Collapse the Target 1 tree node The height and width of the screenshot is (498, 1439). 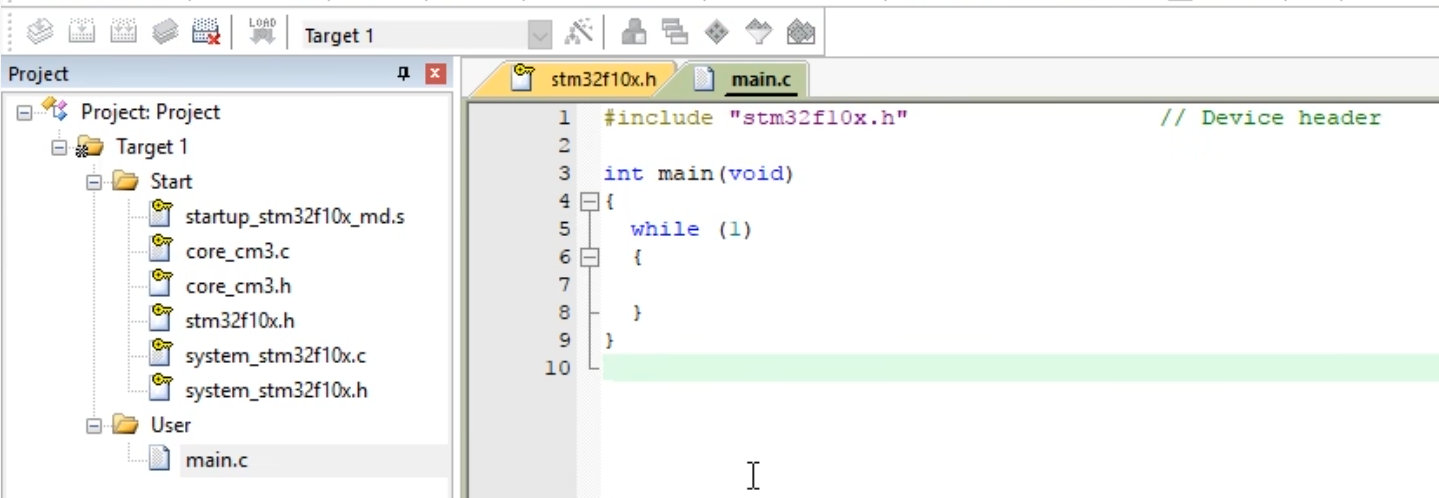(59, 148)
